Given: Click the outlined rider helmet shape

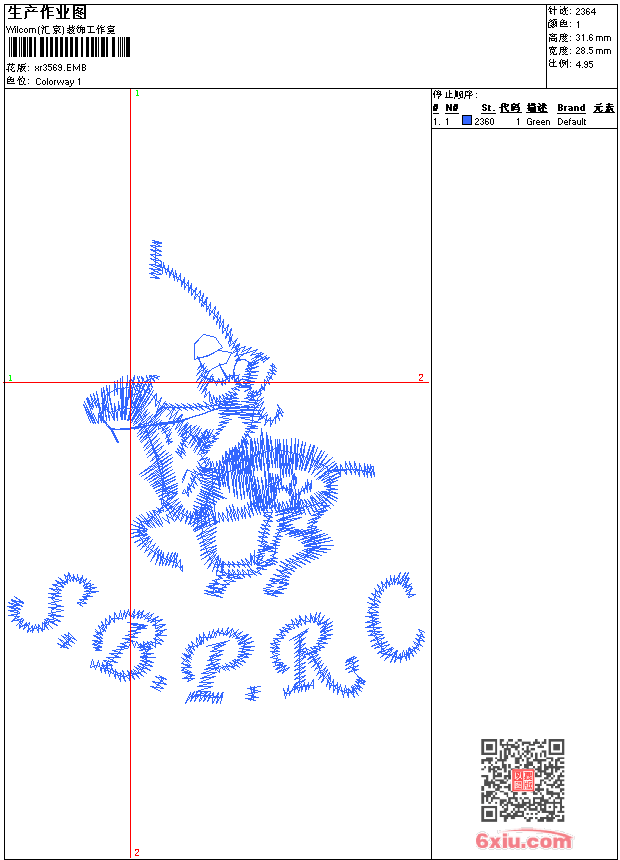Looking at the screenshot, I should (210, 349).
